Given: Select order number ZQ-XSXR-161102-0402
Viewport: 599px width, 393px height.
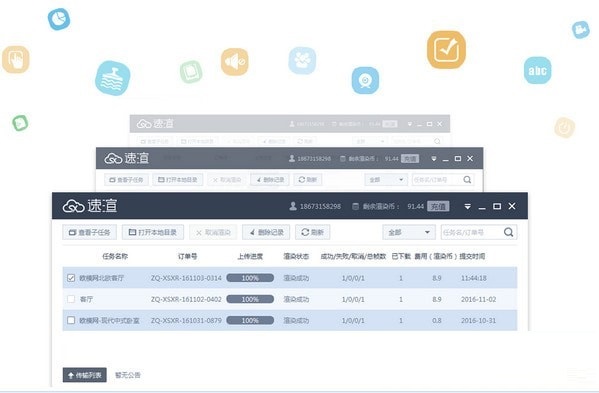Looking at the screenshot, I should point(186,299).
